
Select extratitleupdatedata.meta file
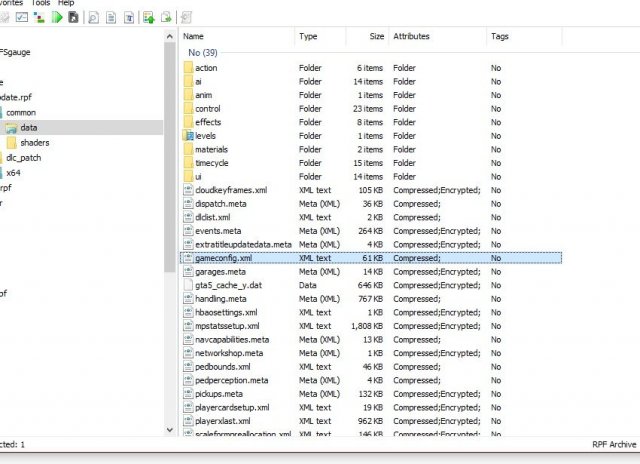371,244
